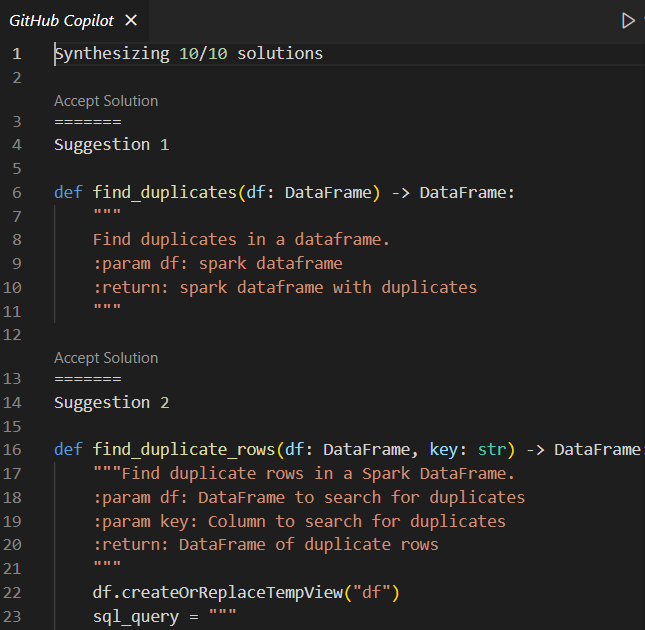Click opening docstring quotes on line 7
This screenshot has height=630, width=645.
tap(107, 213)
